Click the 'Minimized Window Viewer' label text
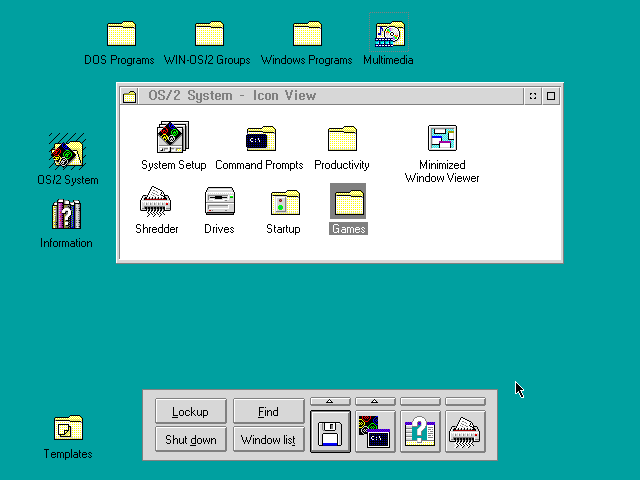The image size is (640, 480). pos(442,171)
